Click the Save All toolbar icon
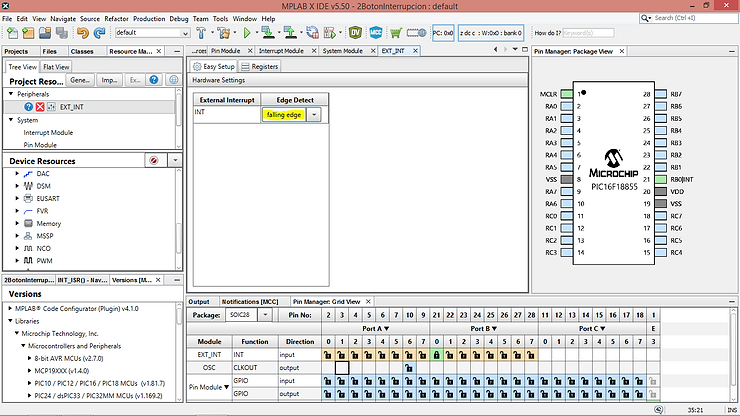The image size is (740, 416). 61,33
